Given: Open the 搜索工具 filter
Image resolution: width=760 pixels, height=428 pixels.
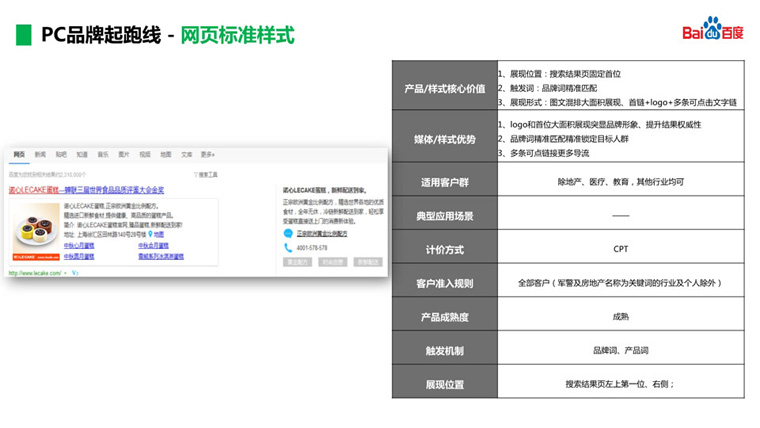Looking at the screenshot, I should (x=206, y=174).
